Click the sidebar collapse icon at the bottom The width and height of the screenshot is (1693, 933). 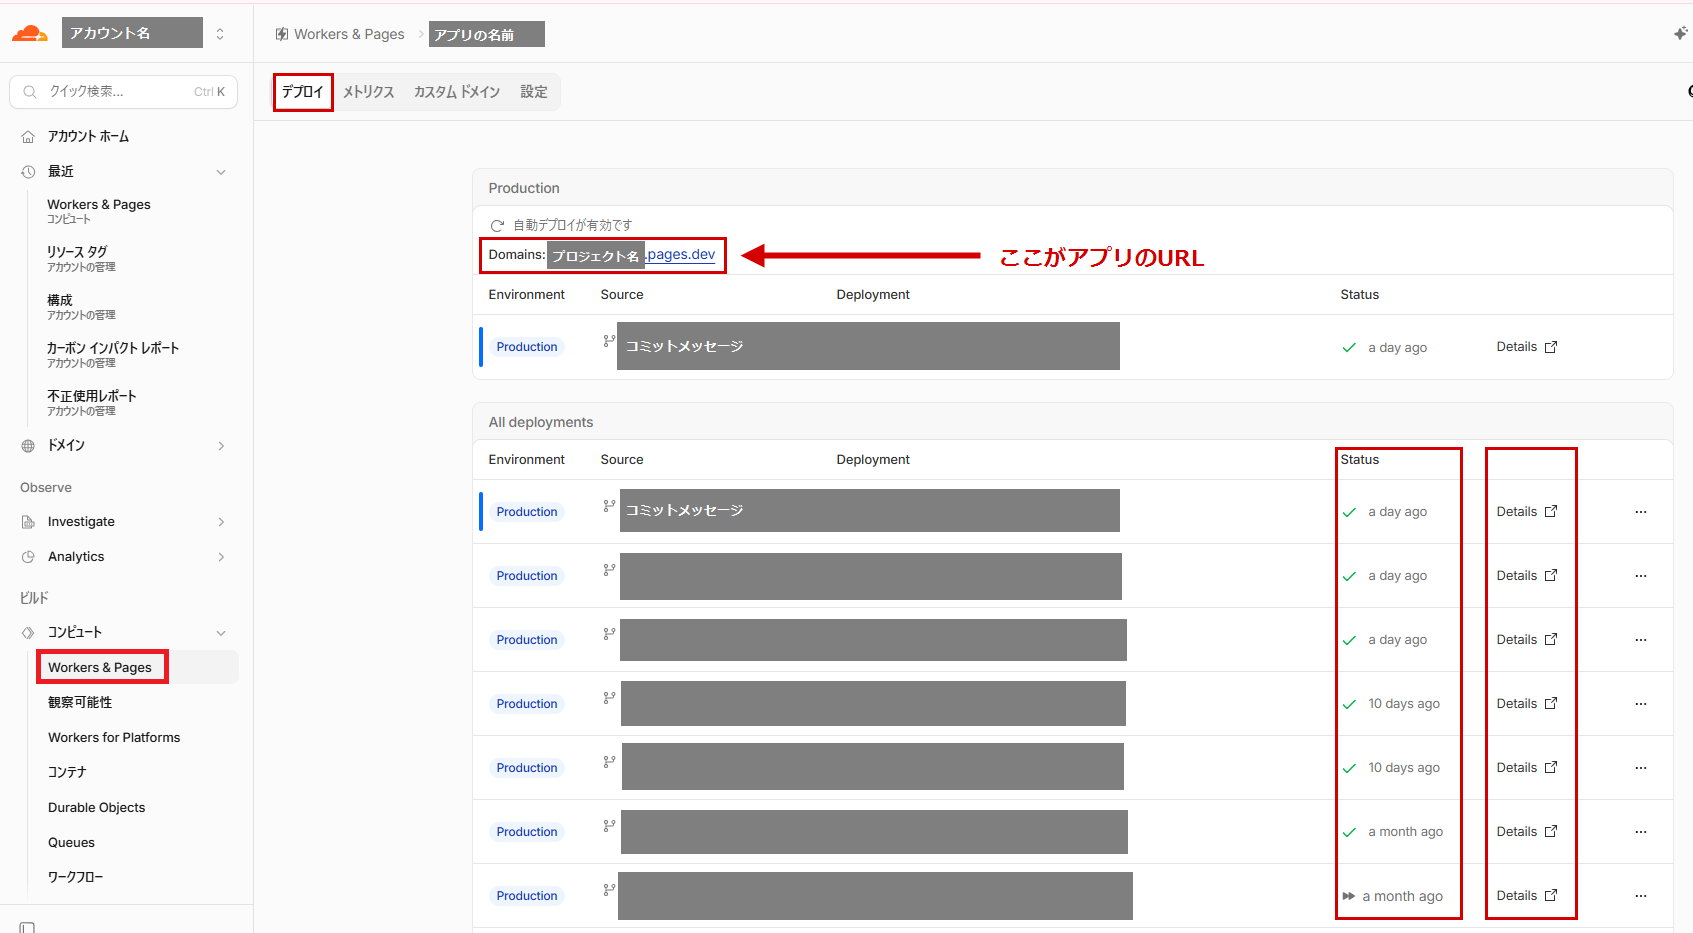(x=27, y=927)
